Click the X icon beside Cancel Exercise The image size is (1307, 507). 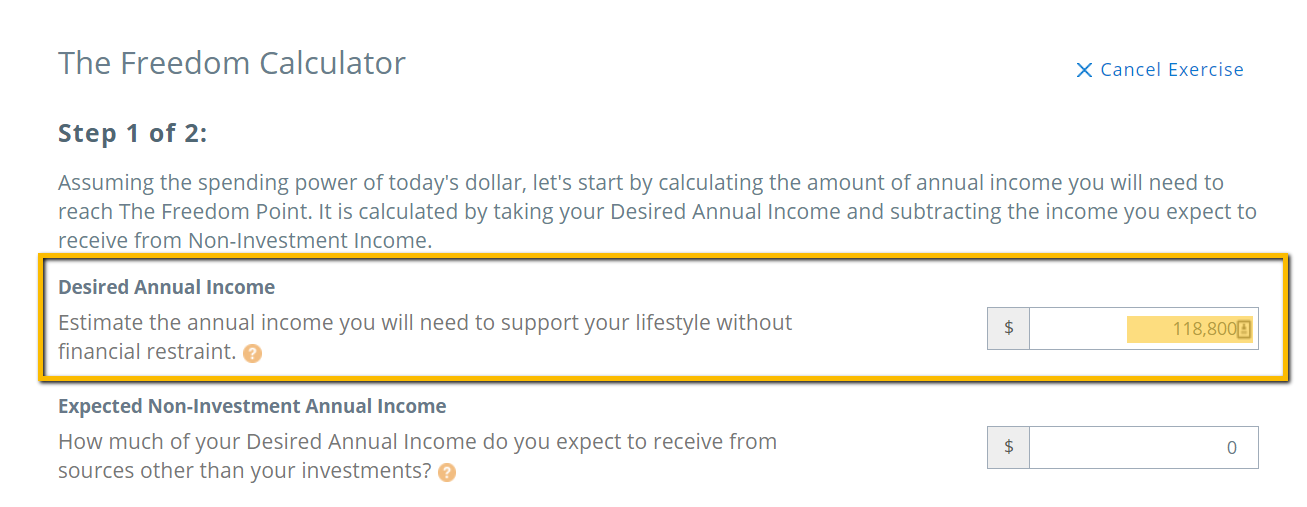(1084, 70)
